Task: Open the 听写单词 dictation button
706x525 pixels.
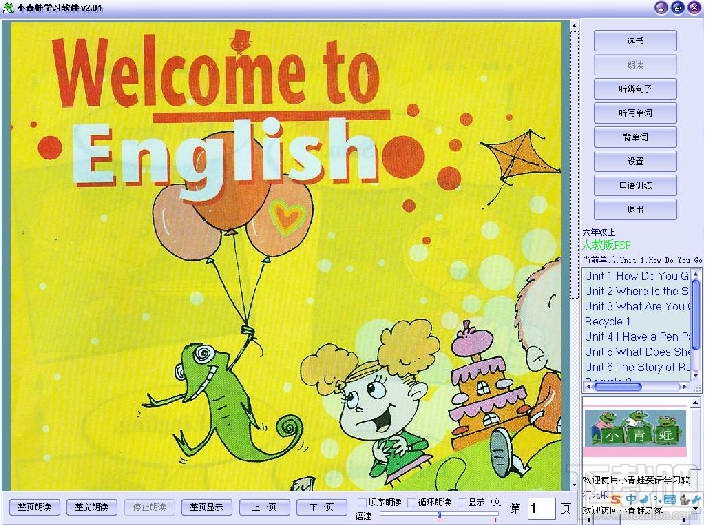Action: pyautogui.click(x=635, y=113)
